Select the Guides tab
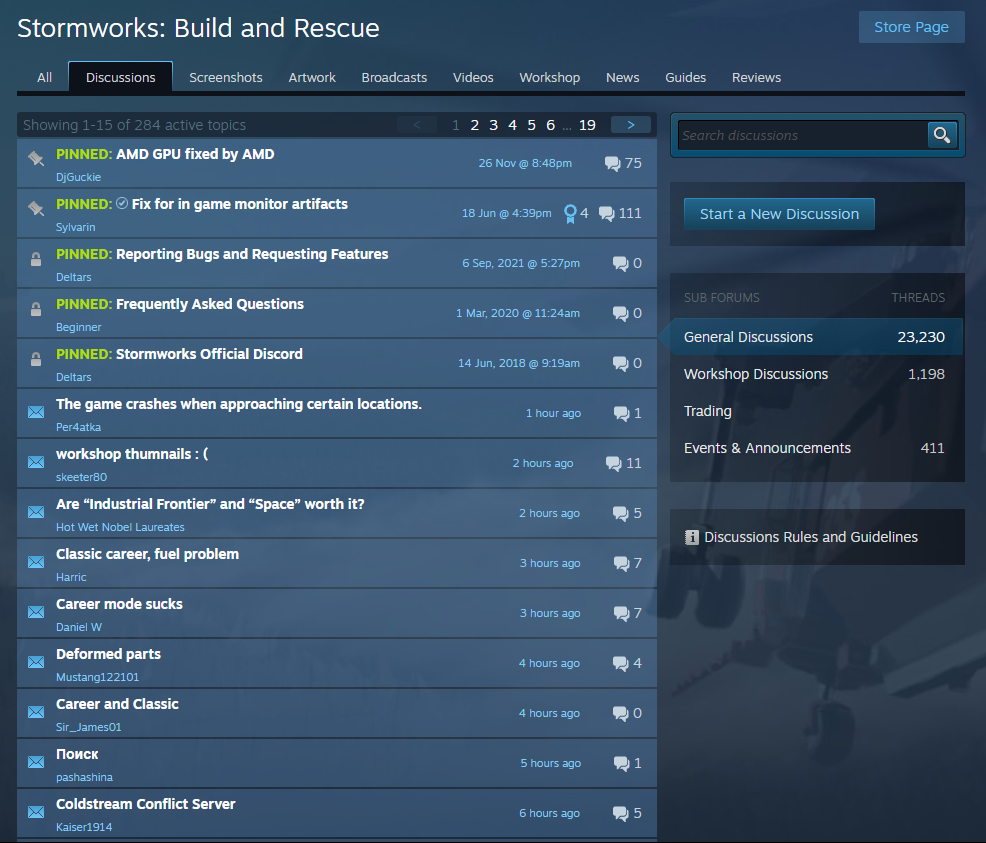The image size is (986, 843). click(x=685, y=78)
